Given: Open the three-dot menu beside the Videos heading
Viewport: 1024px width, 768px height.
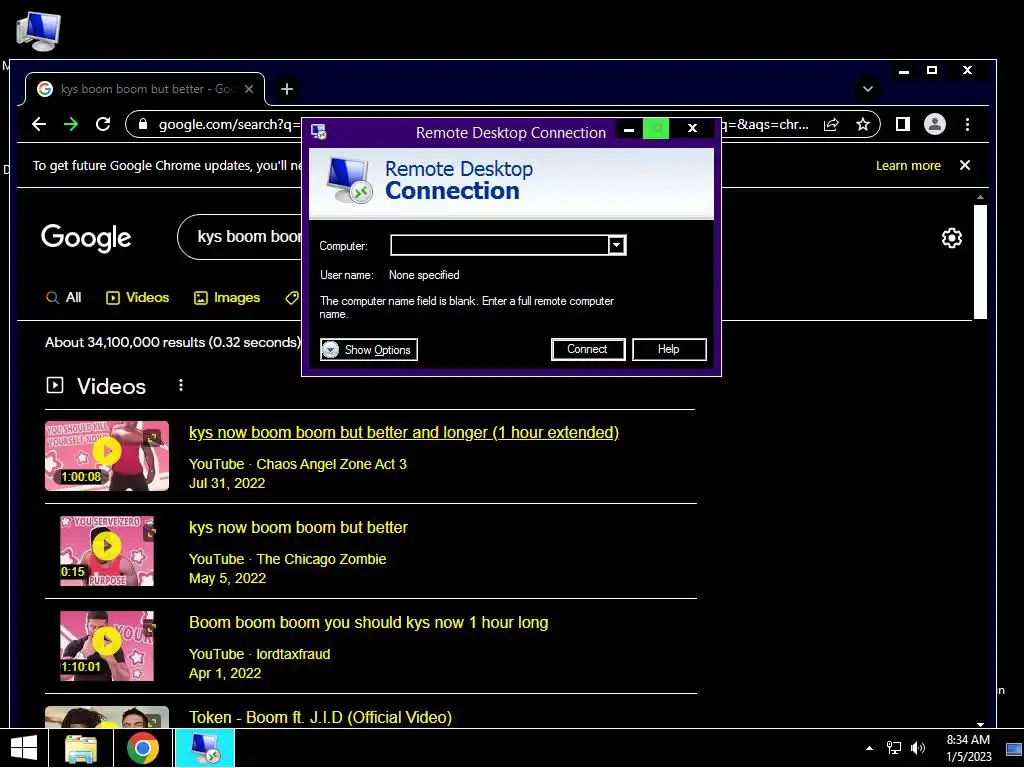Looking at the screenshot, I should [181, 385].
